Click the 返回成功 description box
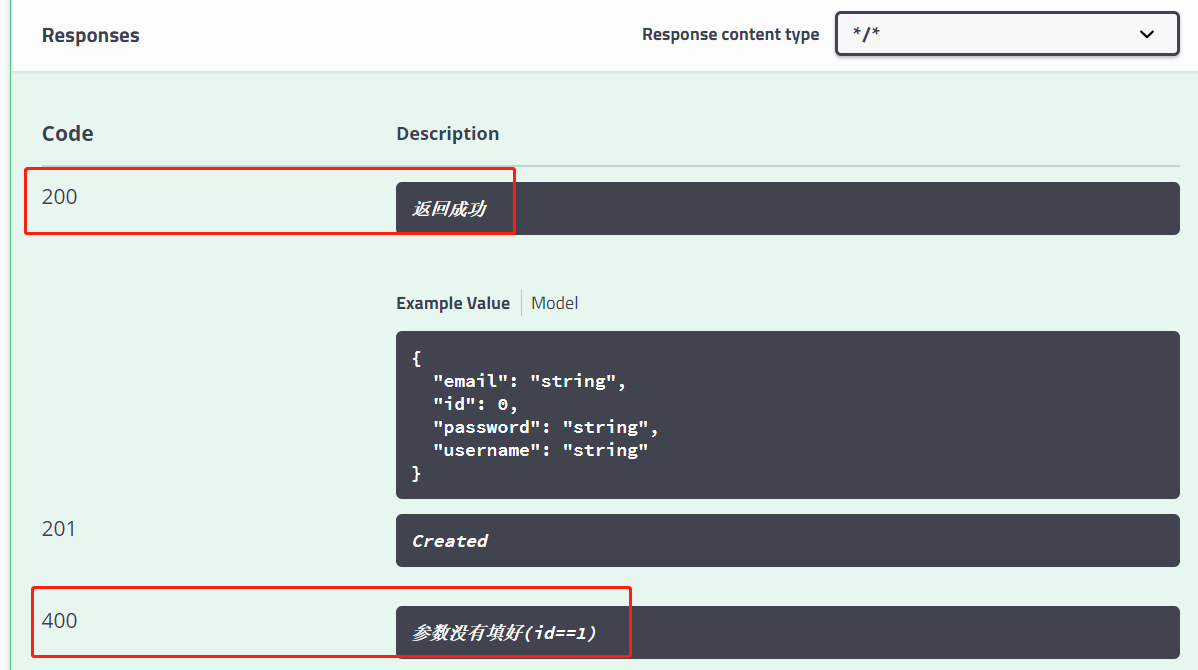Viewport: 1198px width, 670px height. tap(788, 209)
